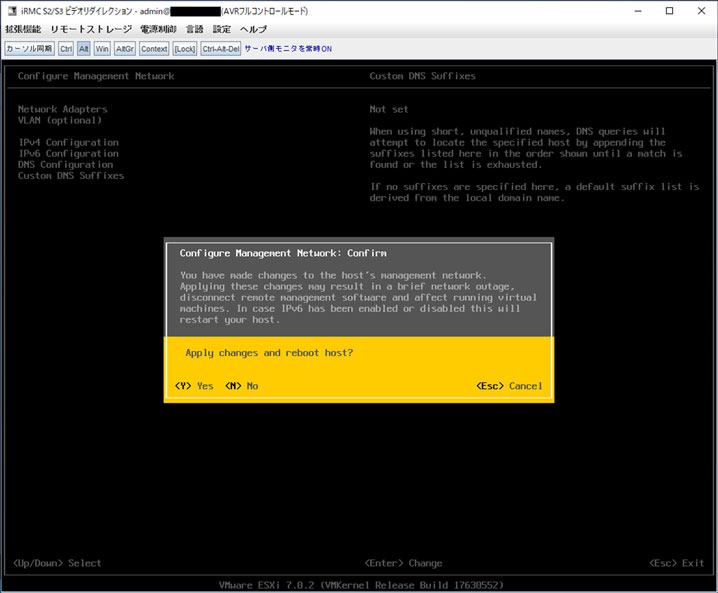Click <N> No in confirm dialog
This screenshot has width=718, height=593.
242,386
